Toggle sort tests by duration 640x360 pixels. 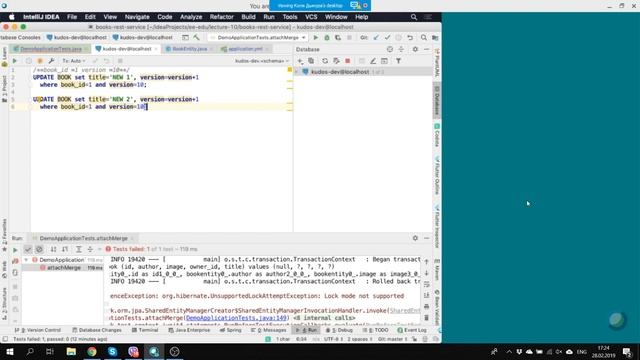pos(65,249)
